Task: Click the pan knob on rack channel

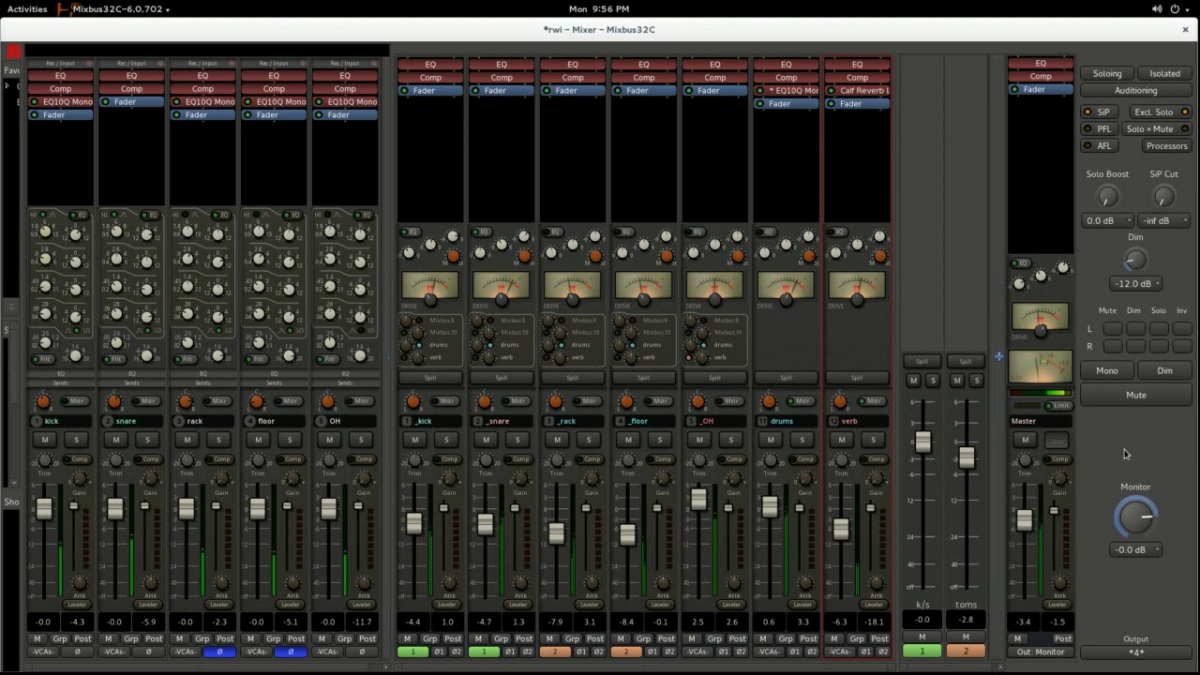Action: (x=185, y=401)
